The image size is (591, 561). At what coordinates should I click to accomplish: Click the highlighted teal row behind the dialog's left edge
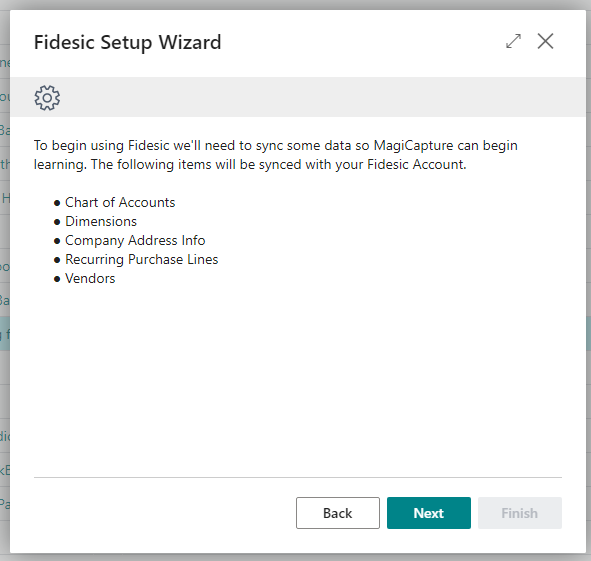pyautogui.click(x=5, y=334)
